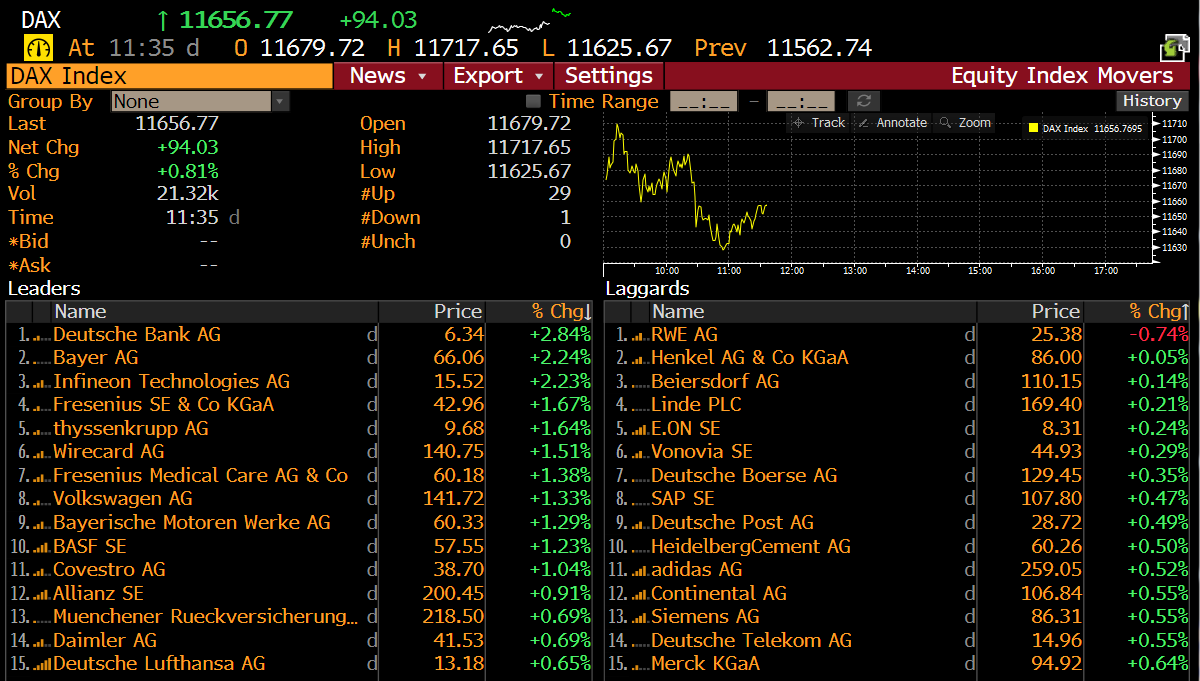Open SAP SE in Laggards list
The image size is (1200, 681).
683,499
